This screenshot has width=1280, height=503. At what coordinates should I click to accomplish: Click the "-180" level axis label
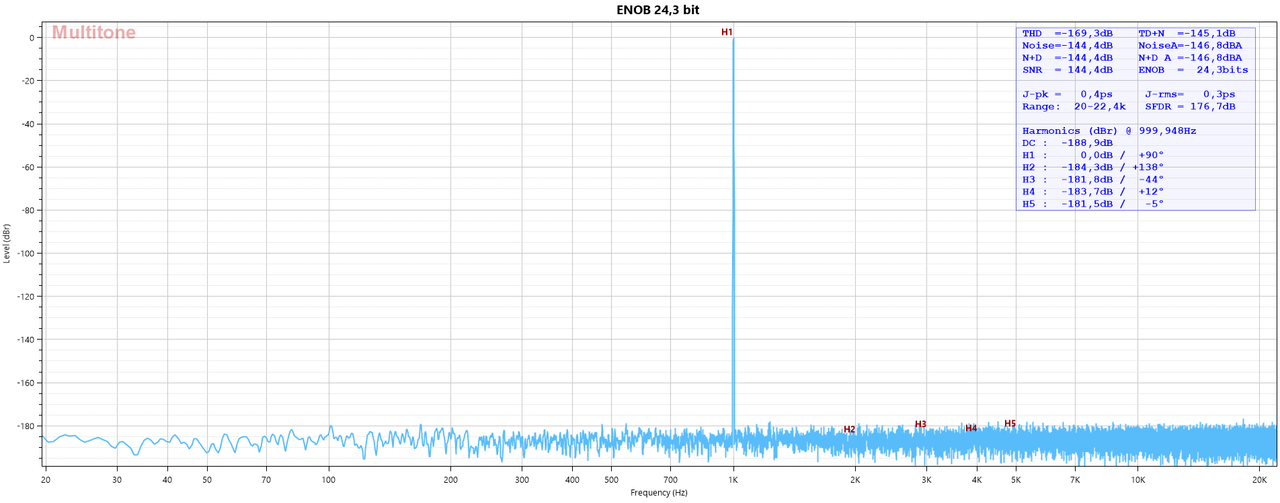coord(27,426)
